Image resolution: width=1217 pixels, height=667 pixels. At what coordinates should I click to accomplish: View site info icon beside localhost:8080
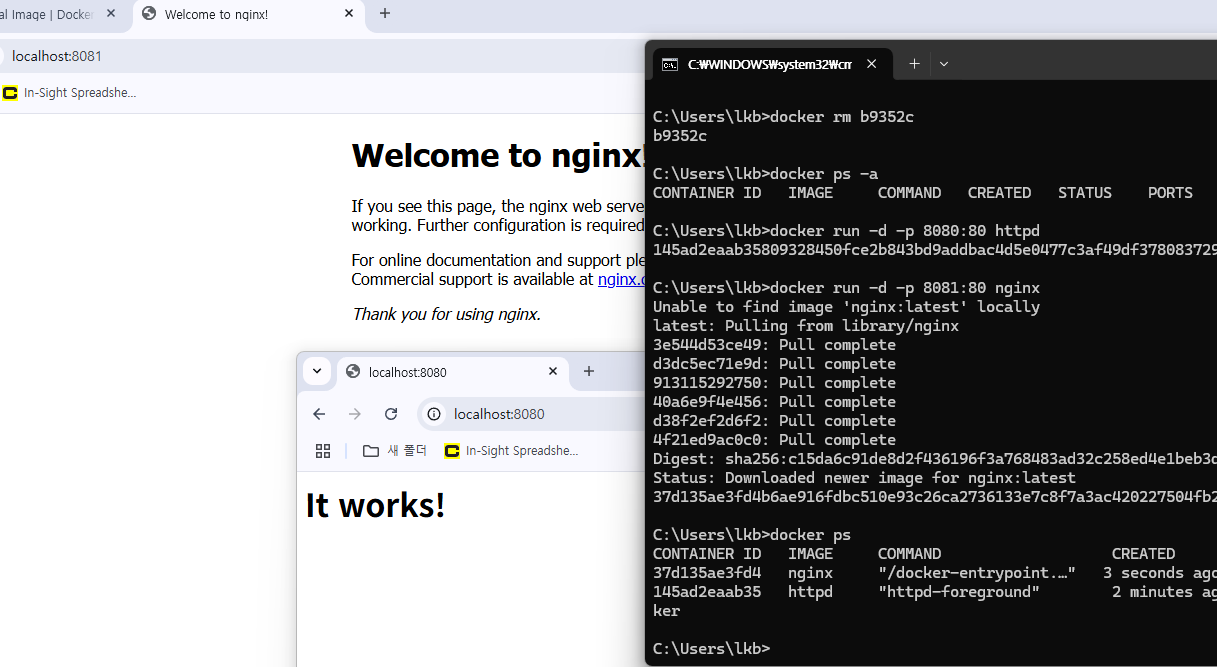[434, 414]
